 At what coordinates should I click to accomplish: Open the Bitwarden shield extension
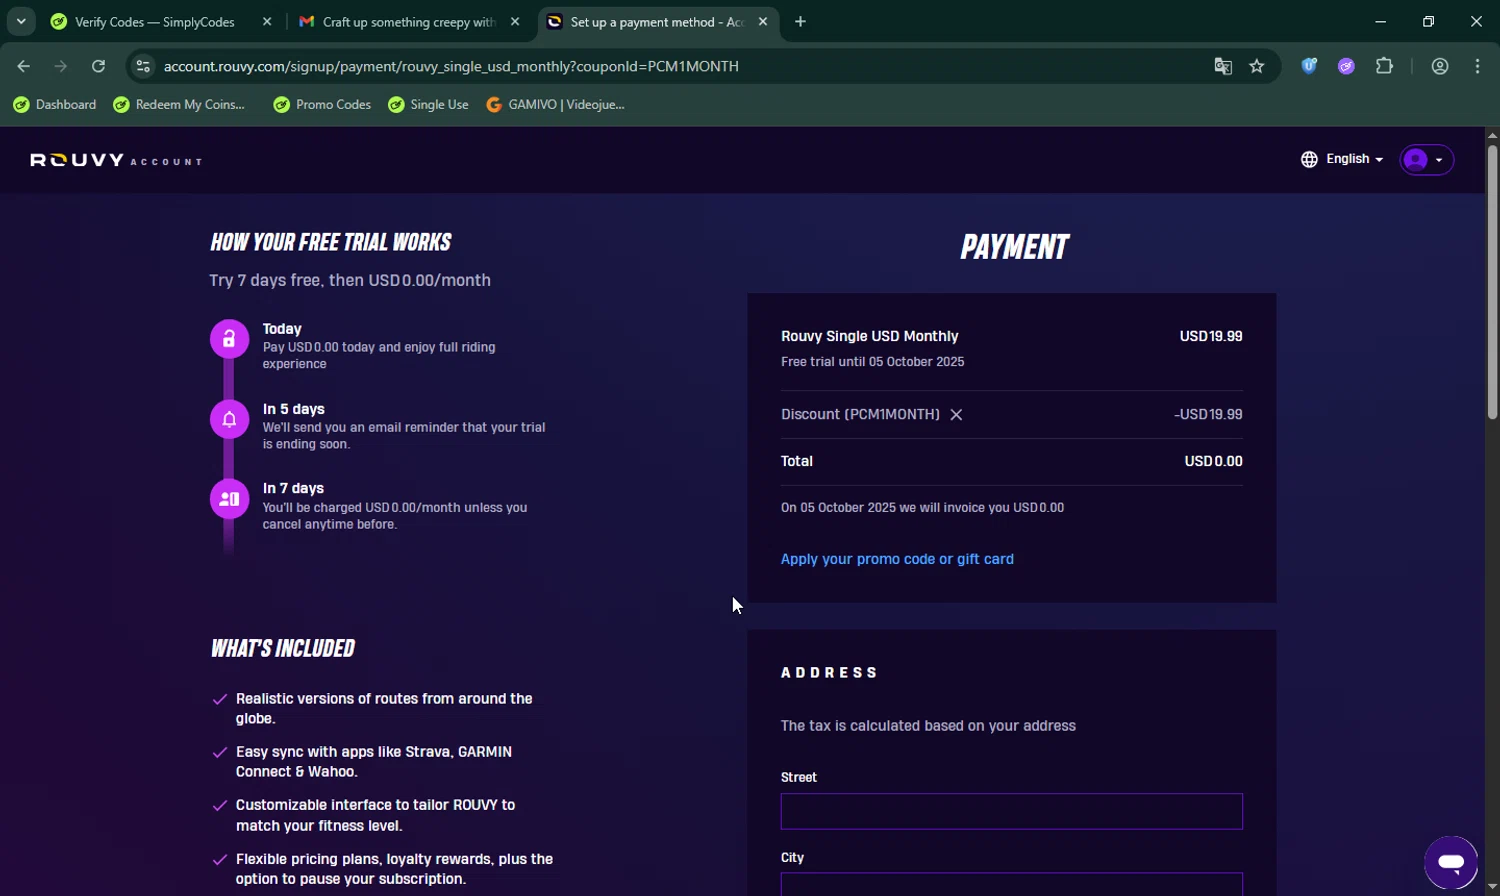tap(1309, 66)
